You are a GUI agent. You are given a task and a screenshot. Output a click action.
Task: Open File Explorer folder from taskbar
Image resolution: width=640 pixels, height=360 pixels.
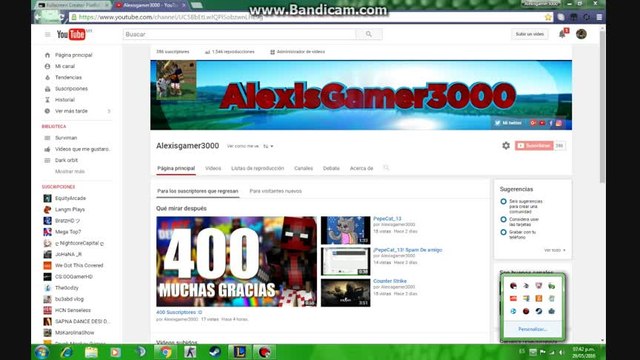(x=91, y=352)
